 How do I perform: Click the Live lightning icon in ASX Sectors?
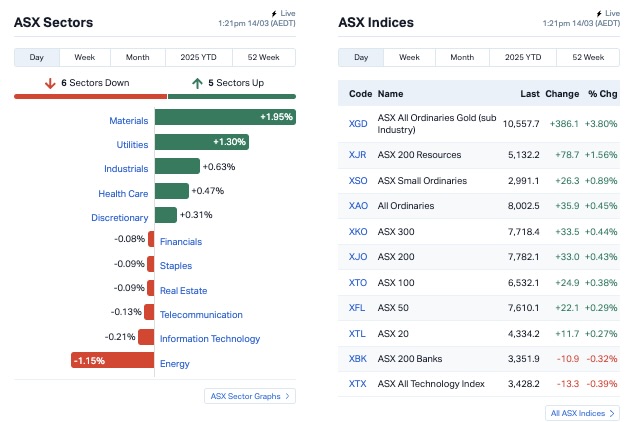pos(274,14)
